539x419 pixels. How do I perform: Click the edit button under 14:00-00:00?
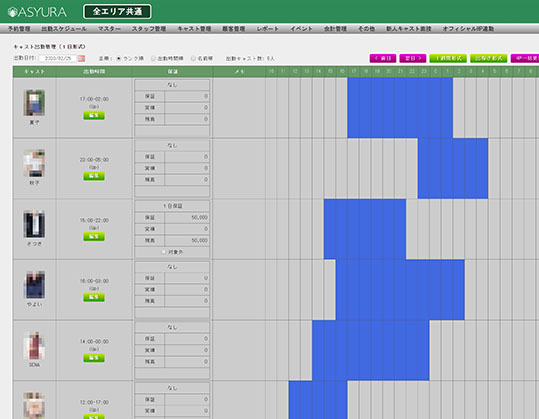point(94,358)
